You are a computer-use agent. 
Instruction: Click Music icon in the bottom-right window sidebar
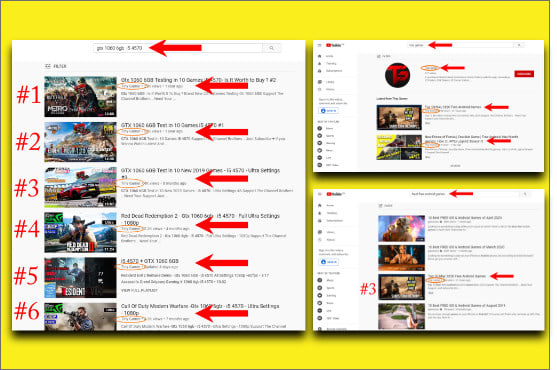pos(320,280)
